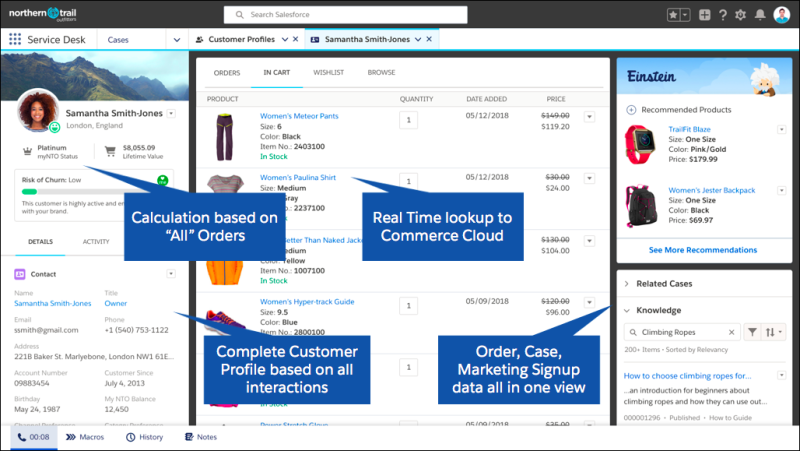Click the Lifetime Value cart icon
800x451 pixels.
coord(110,151)
